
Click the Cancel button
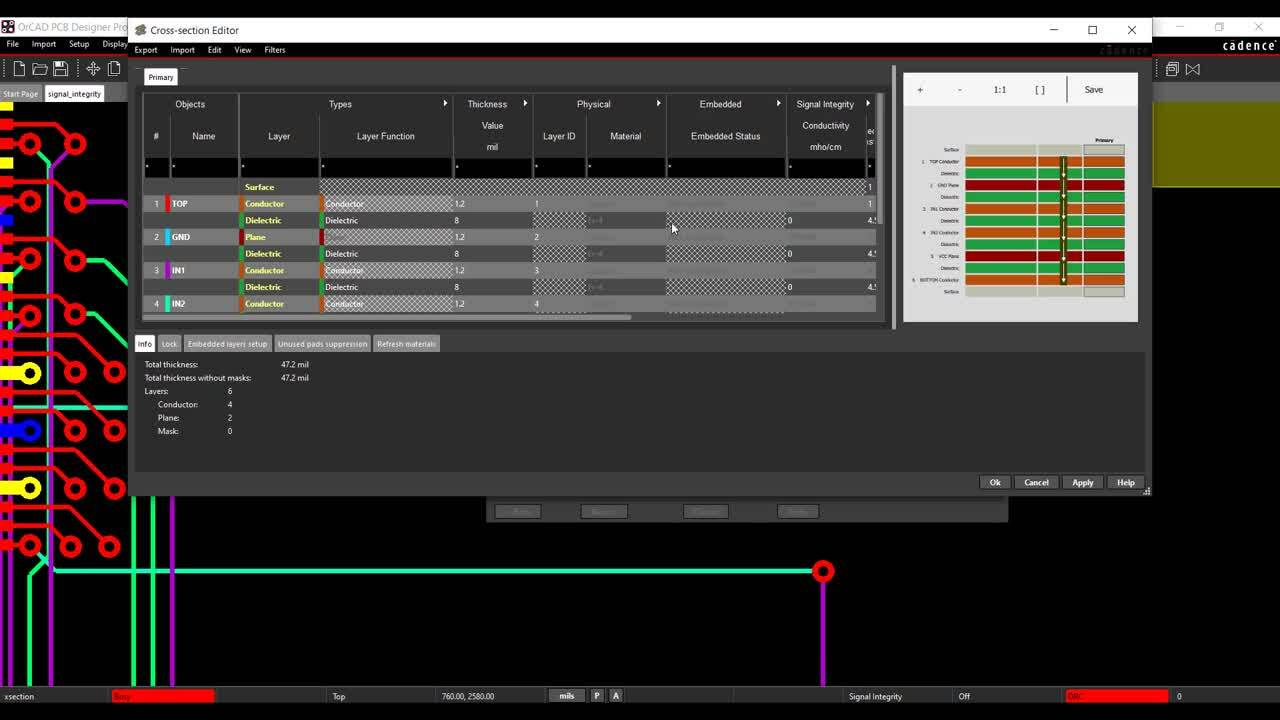pos(1036,483)
